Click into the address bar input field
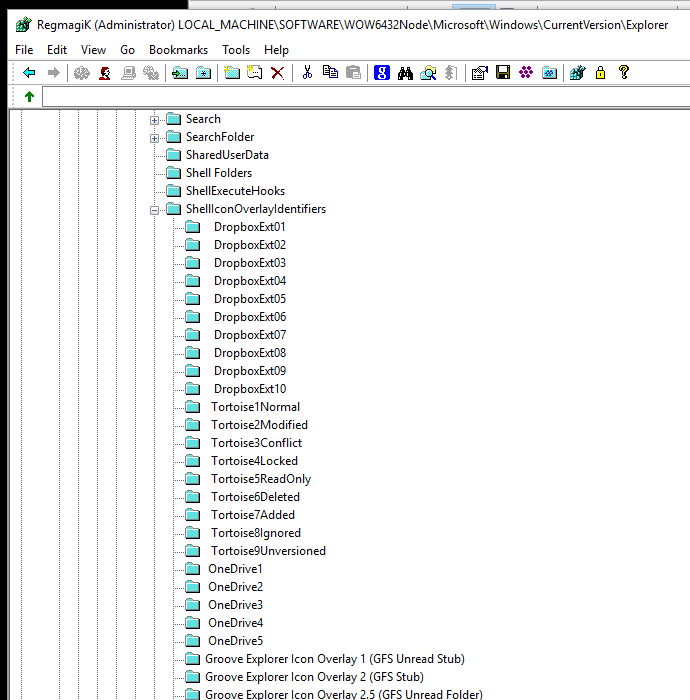Viewport: 690px width, 700px height. [366, 96]
